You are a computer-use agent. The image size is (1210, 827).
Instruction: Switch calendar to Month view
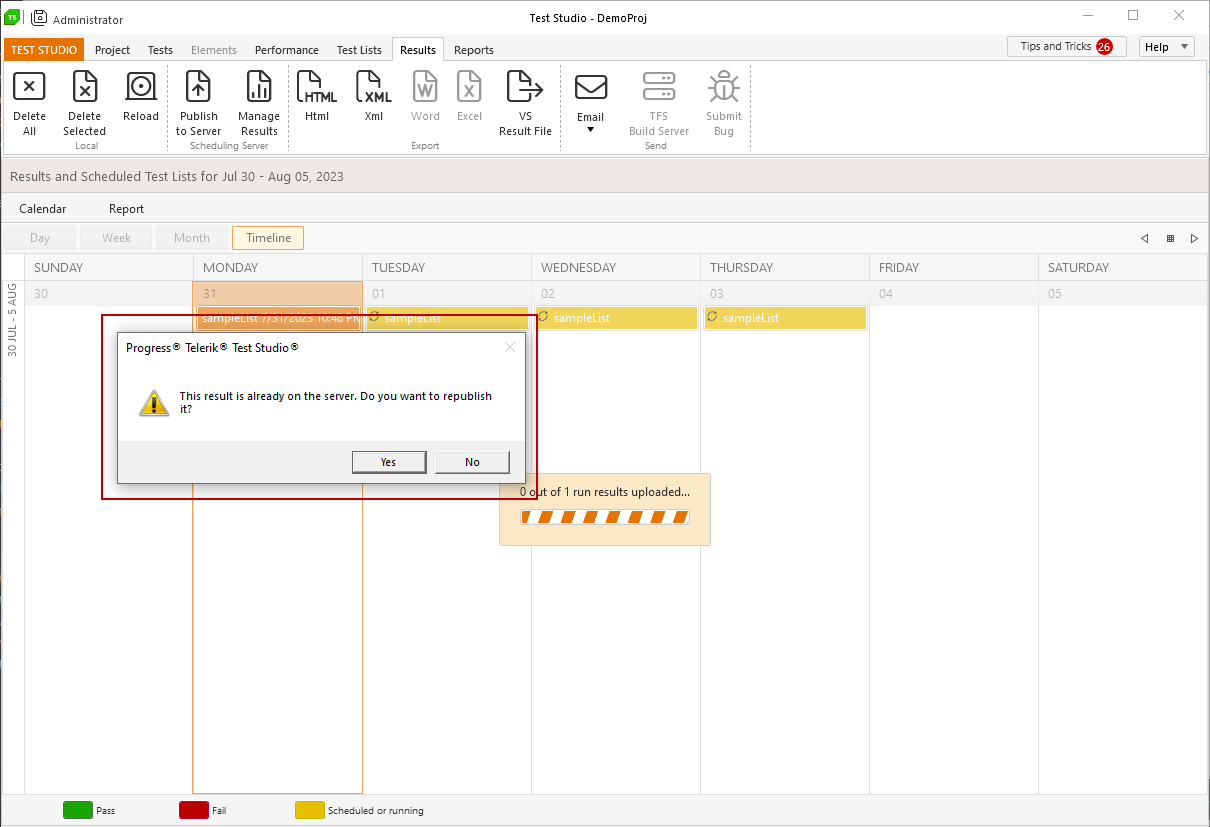click(192, 238)
